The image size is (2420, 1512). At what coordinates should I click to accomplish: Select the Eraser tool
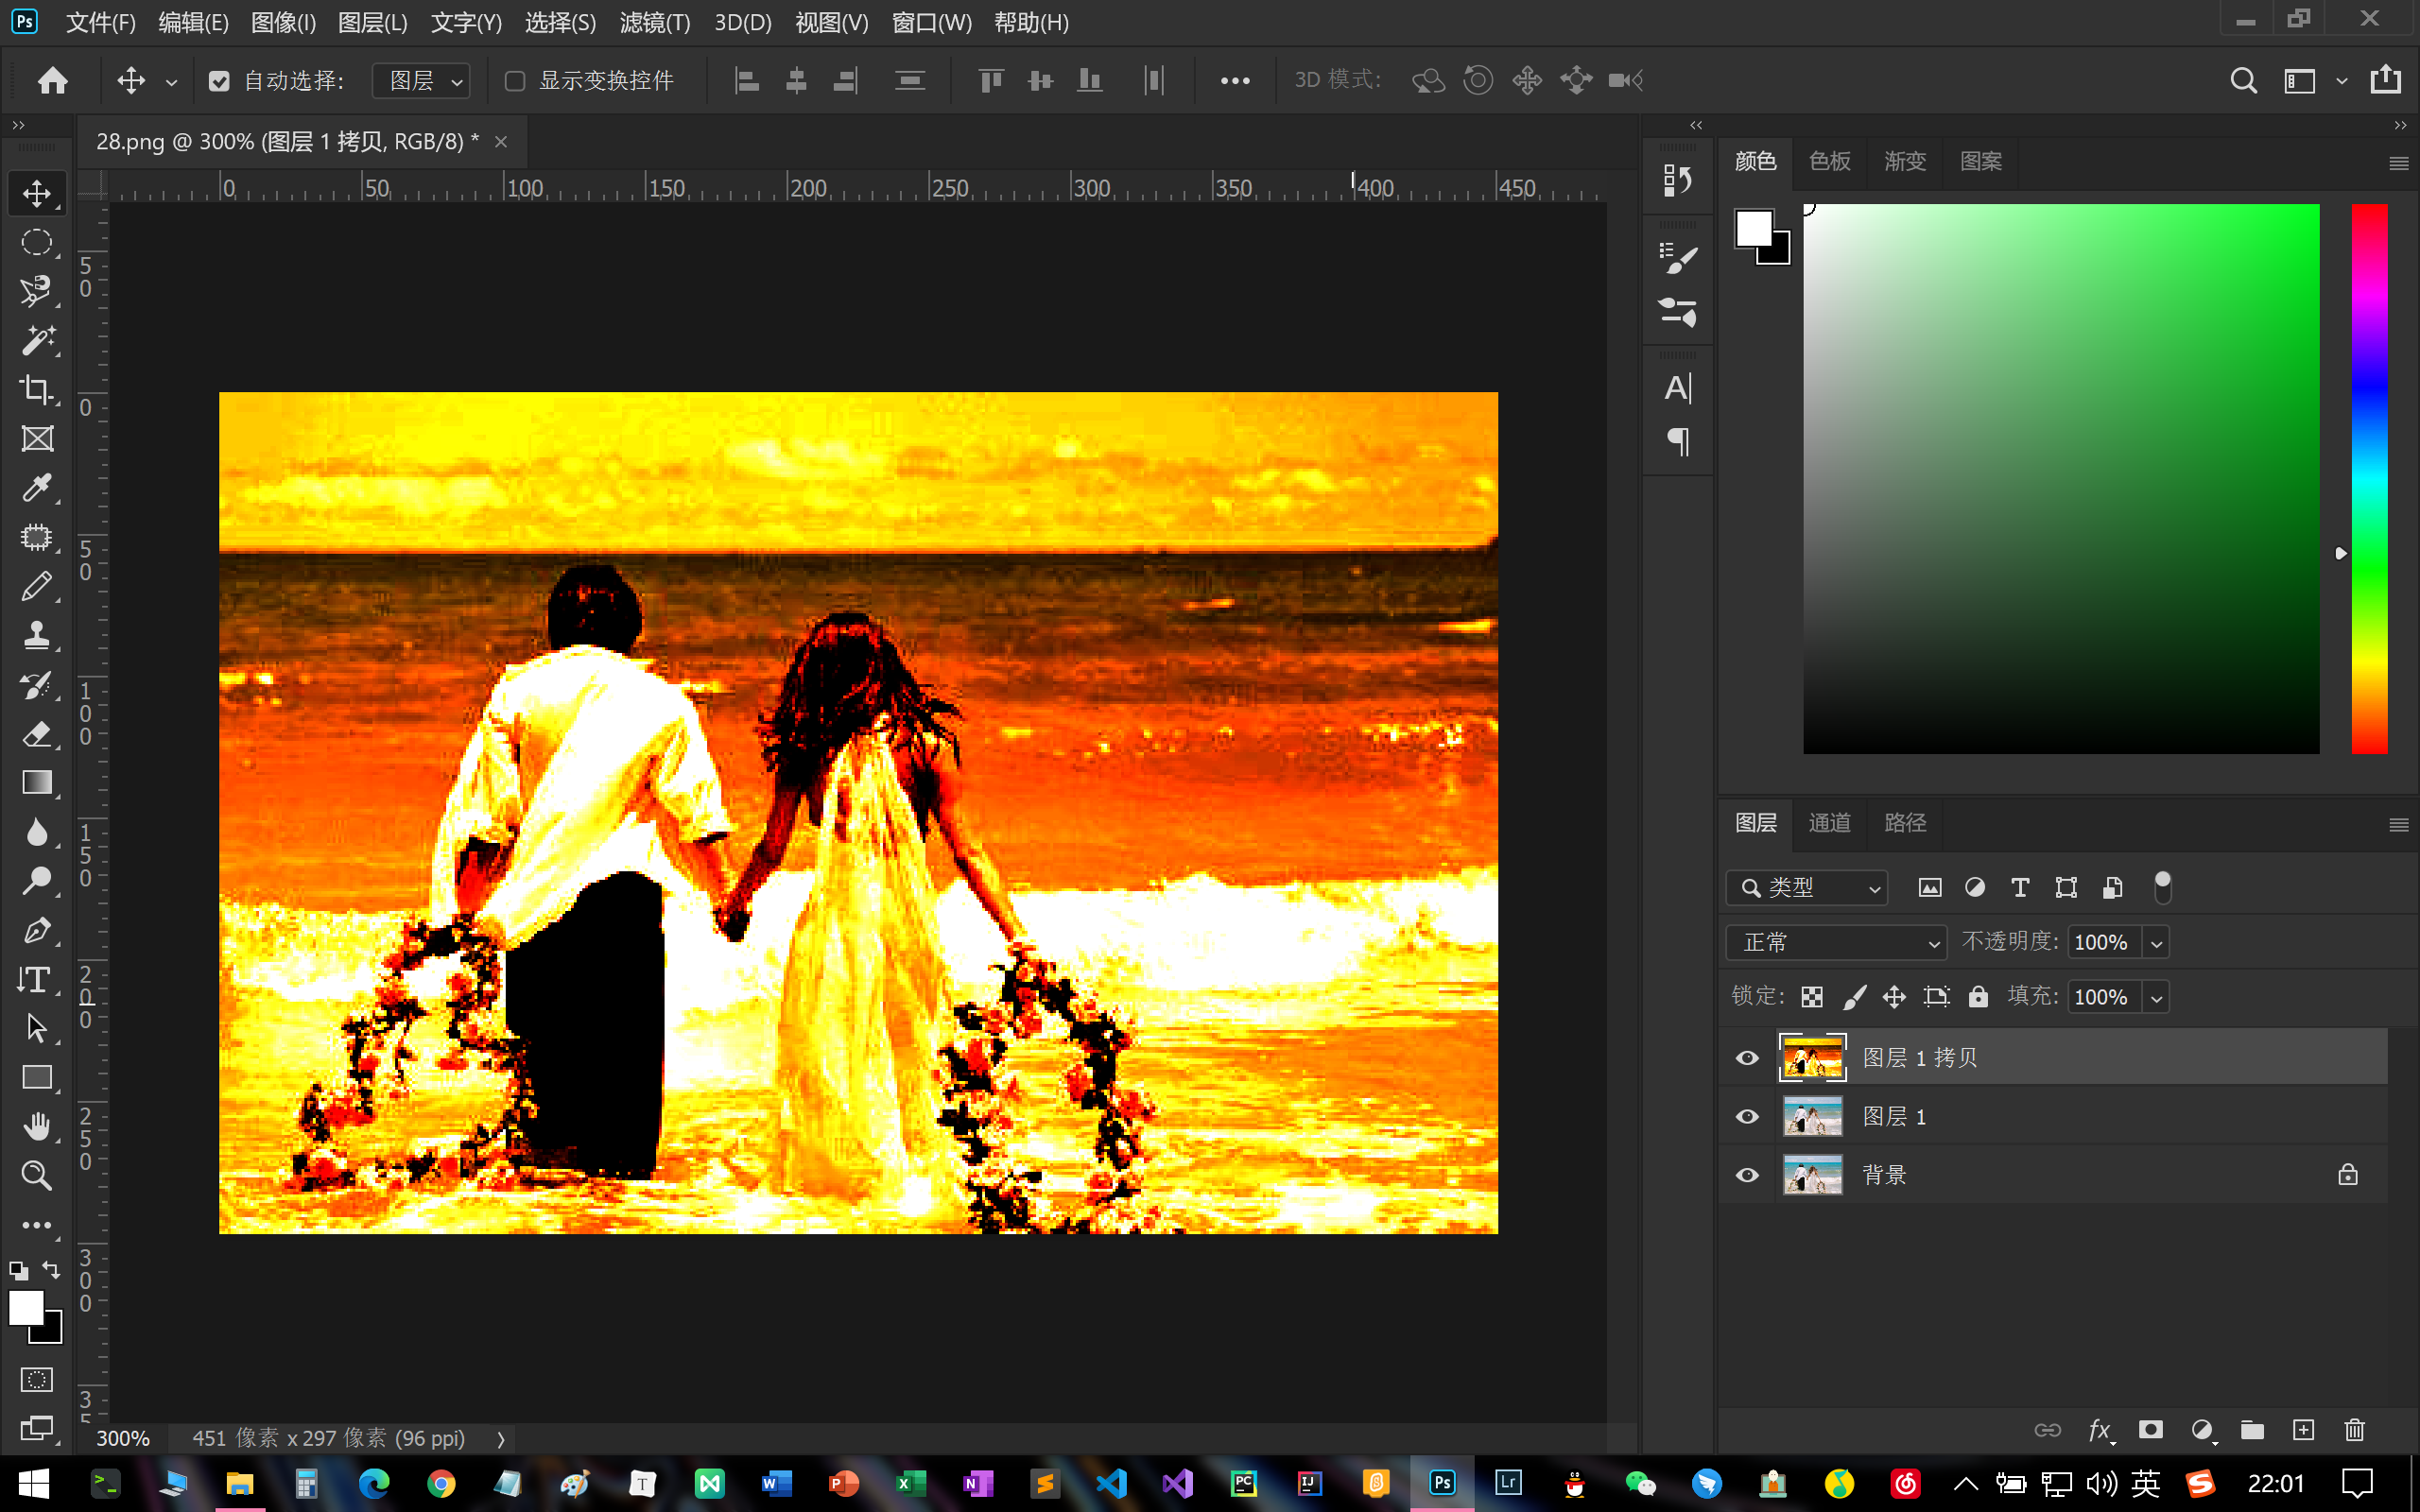(37, 734)
